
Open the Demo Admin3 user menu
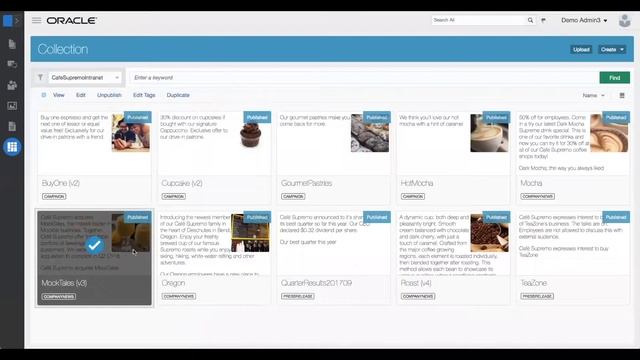[584, 20]
